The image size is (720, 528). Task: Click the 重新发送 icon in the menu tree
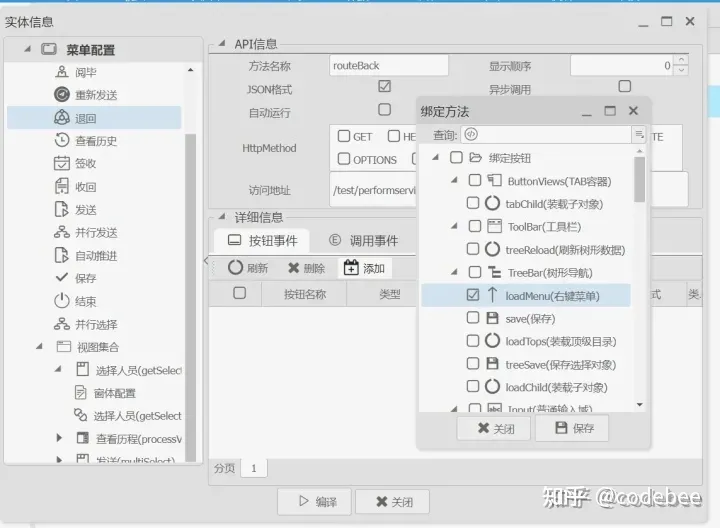click(62, 94)
